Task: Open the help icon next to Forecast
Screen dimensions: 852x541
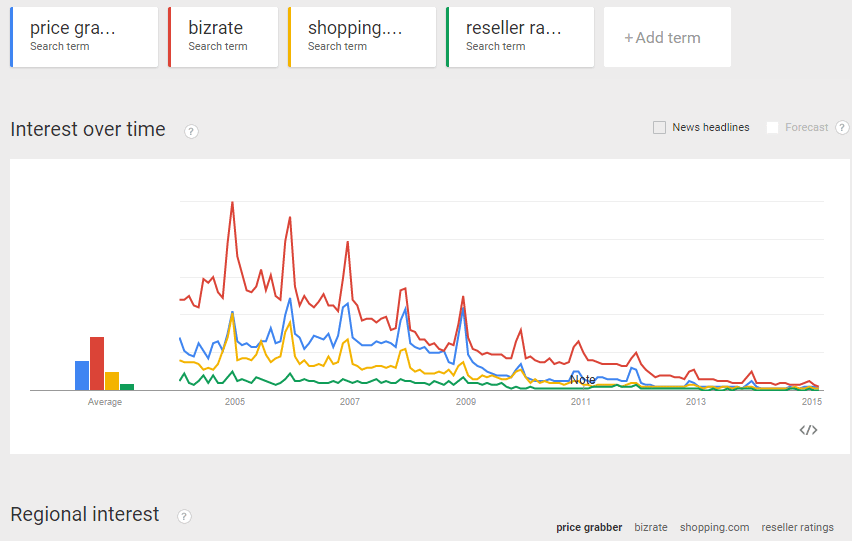Action: click(x=842, y=127)
